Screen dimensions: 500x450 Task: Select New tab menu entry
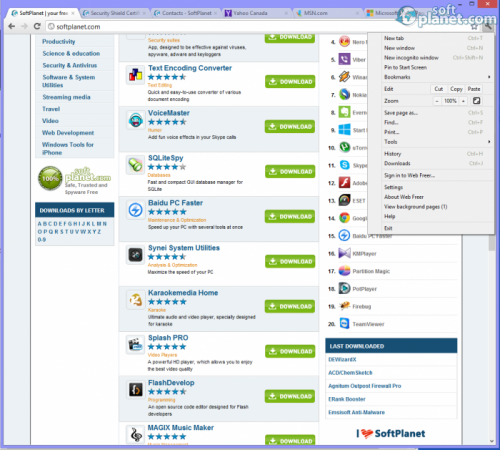point(437,38)
